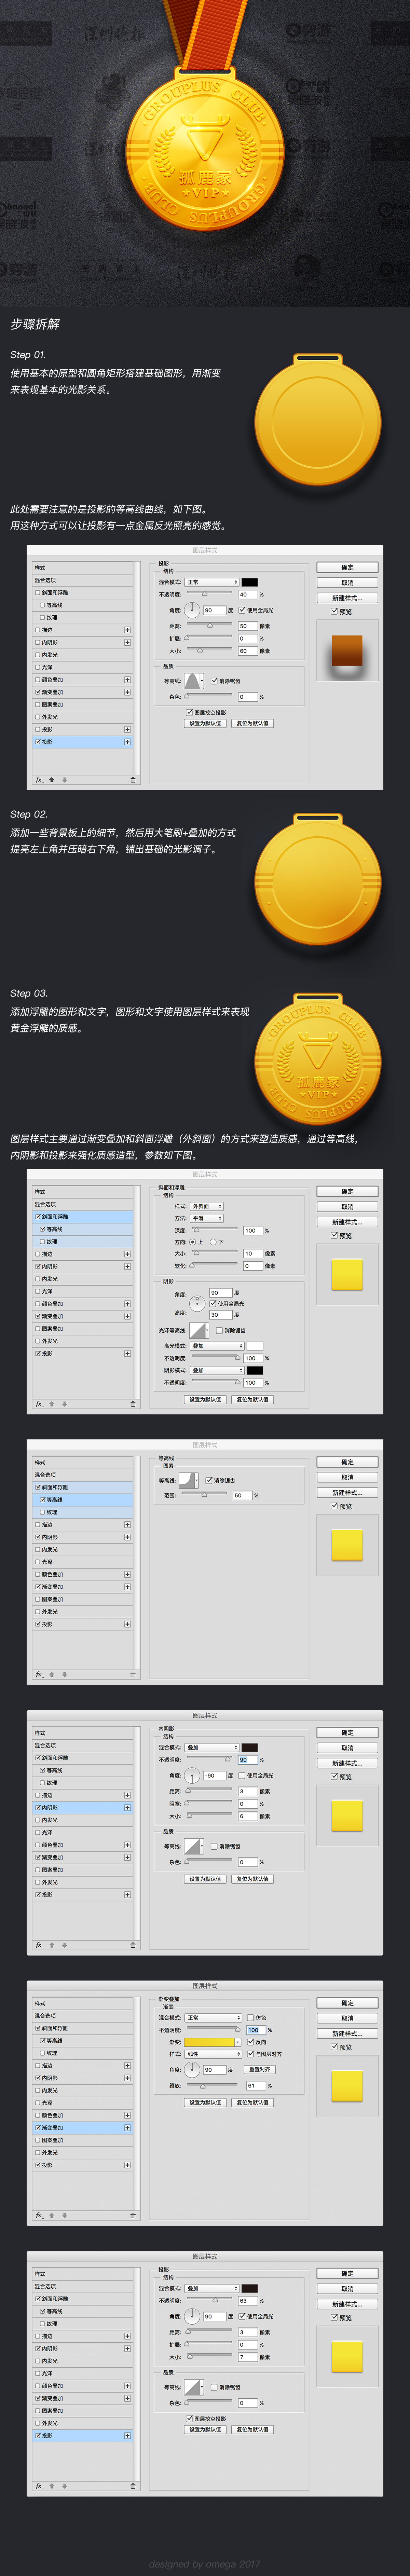Select 外发光 row in bottom yellow-preview 投影 dialog
The image size is (410, 2576).
coord(83,2423)
